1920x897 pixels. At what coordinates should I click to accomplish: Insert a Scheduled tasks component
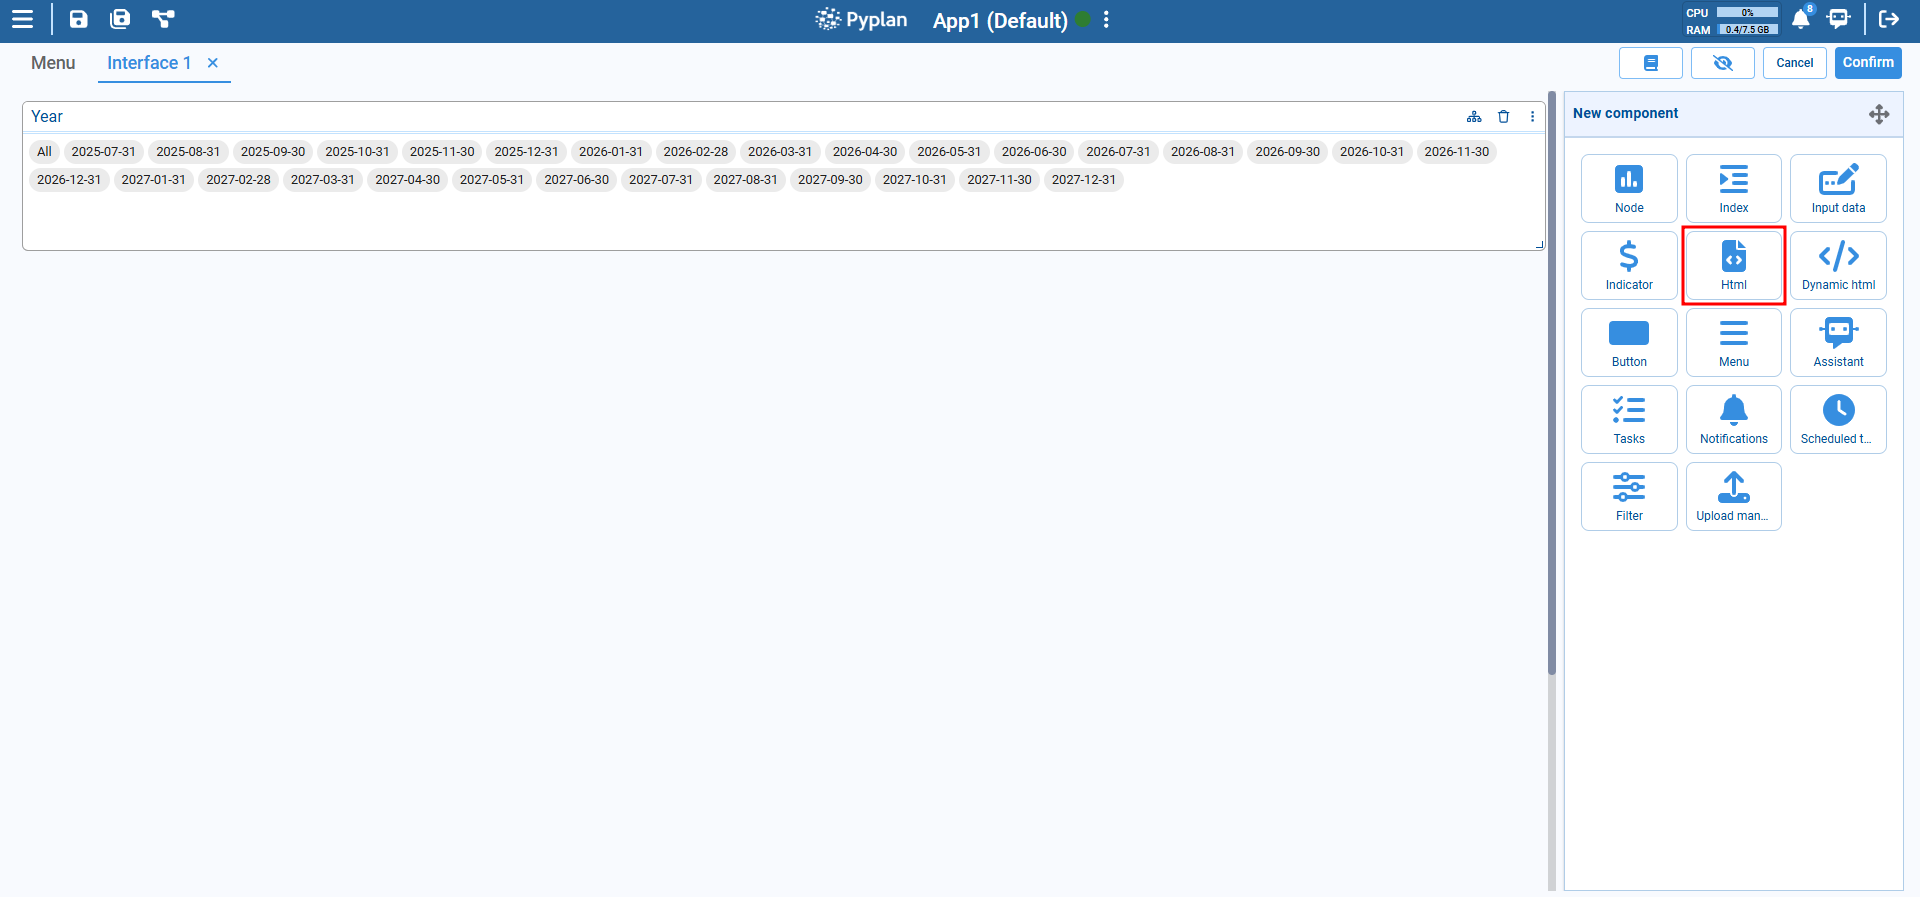tap(1837, 419)
